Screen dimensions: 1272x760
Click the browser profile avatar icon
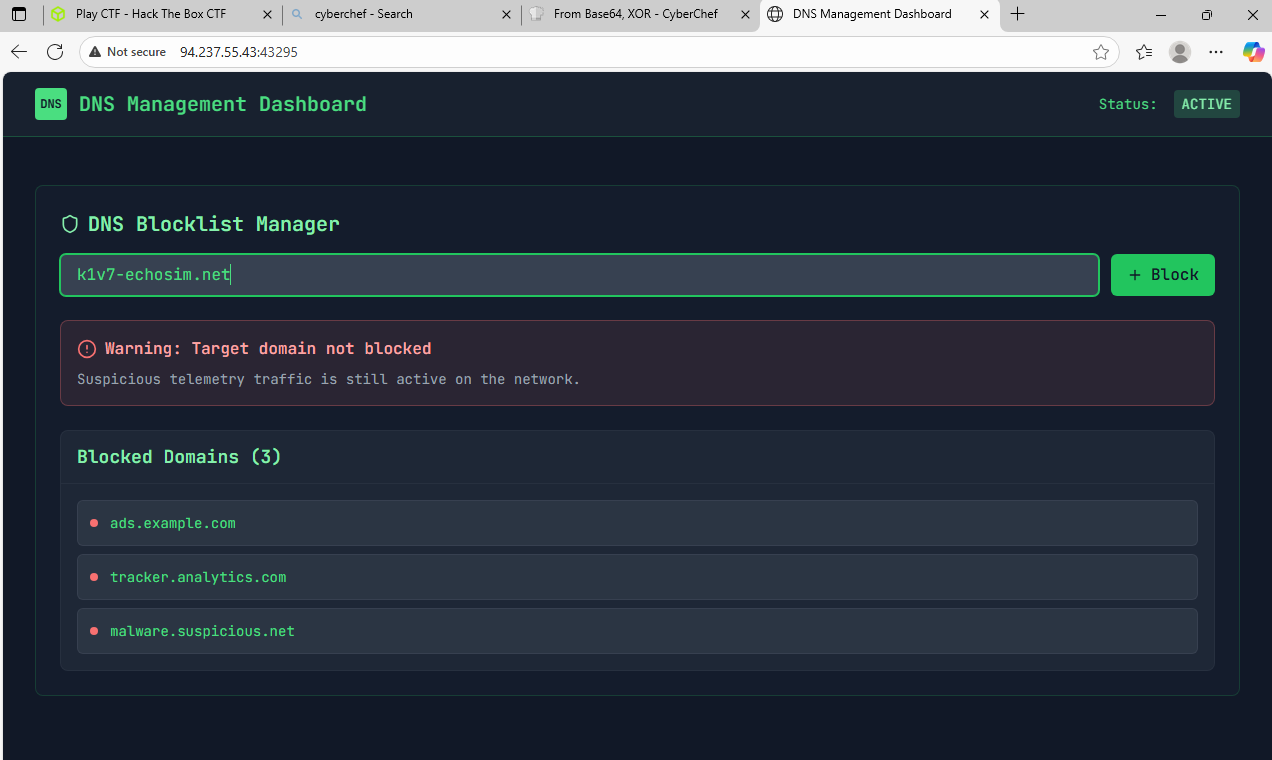[x=1179, y=52]
